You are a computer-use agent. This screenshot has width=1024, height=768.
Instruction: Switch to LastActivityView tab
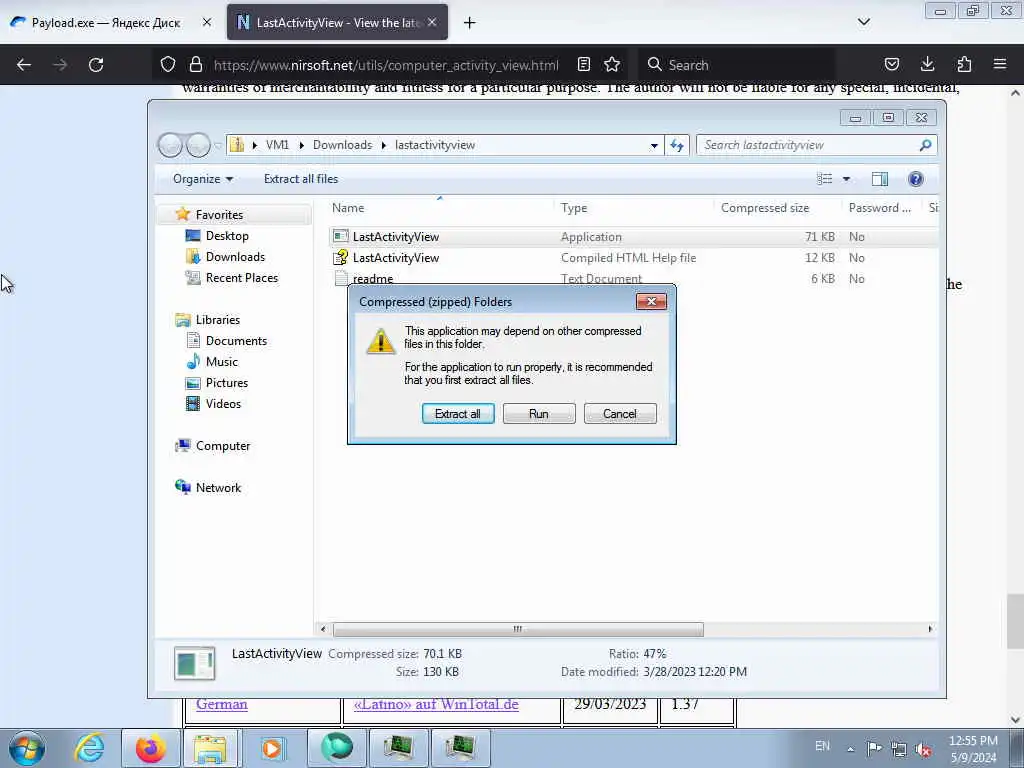click(x=337, y=22)
